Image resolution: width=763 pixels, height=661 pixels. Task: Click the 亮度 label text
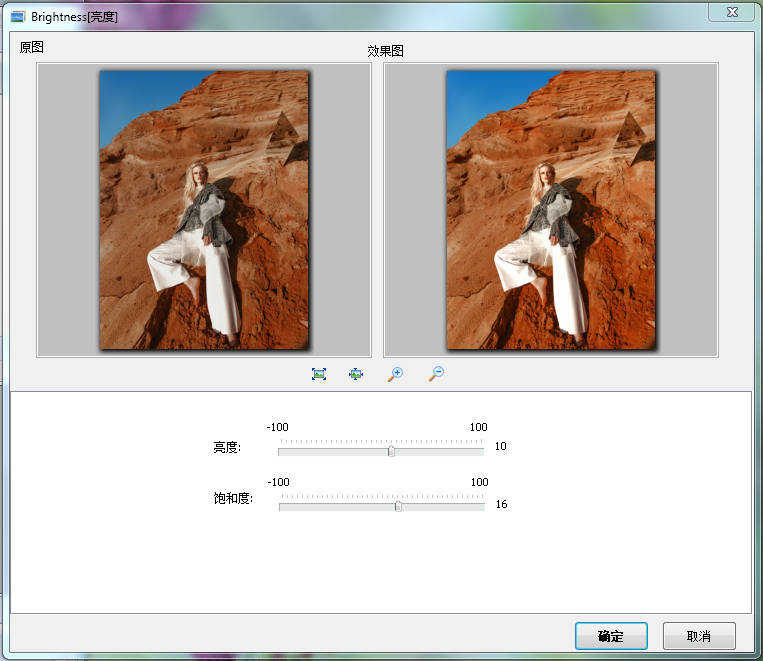tap(226, 447)
